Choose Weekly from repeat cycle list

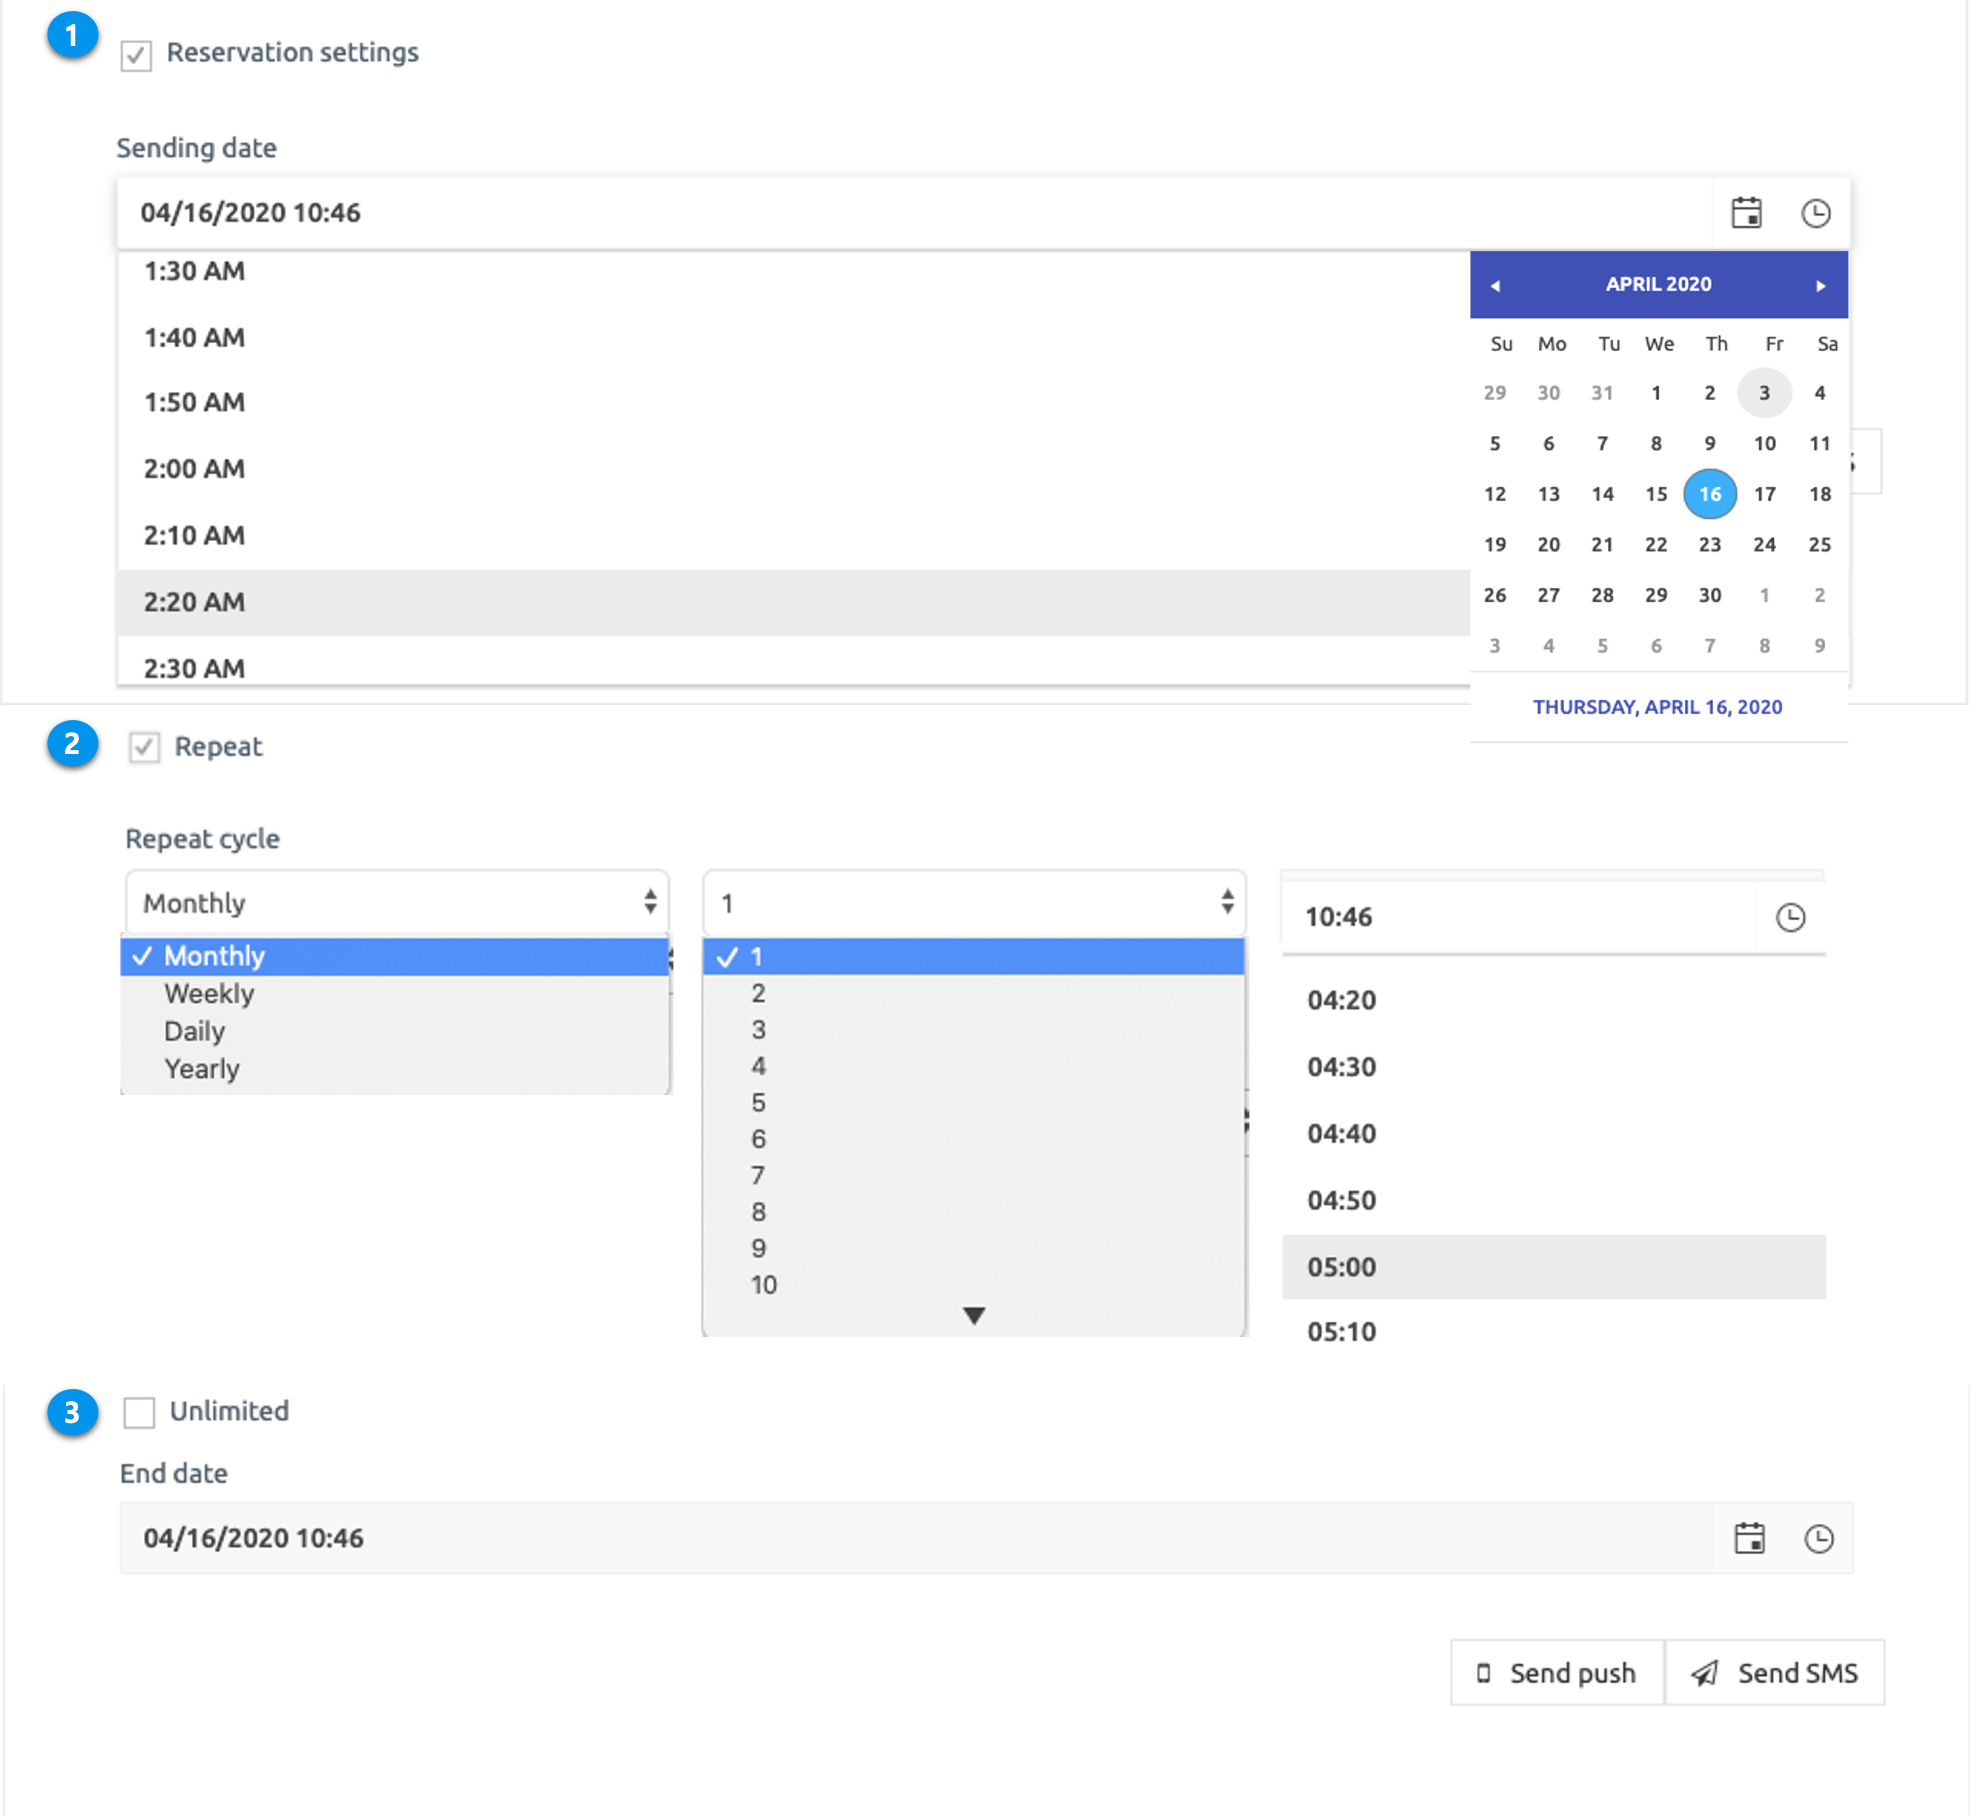tap(209, 994)
